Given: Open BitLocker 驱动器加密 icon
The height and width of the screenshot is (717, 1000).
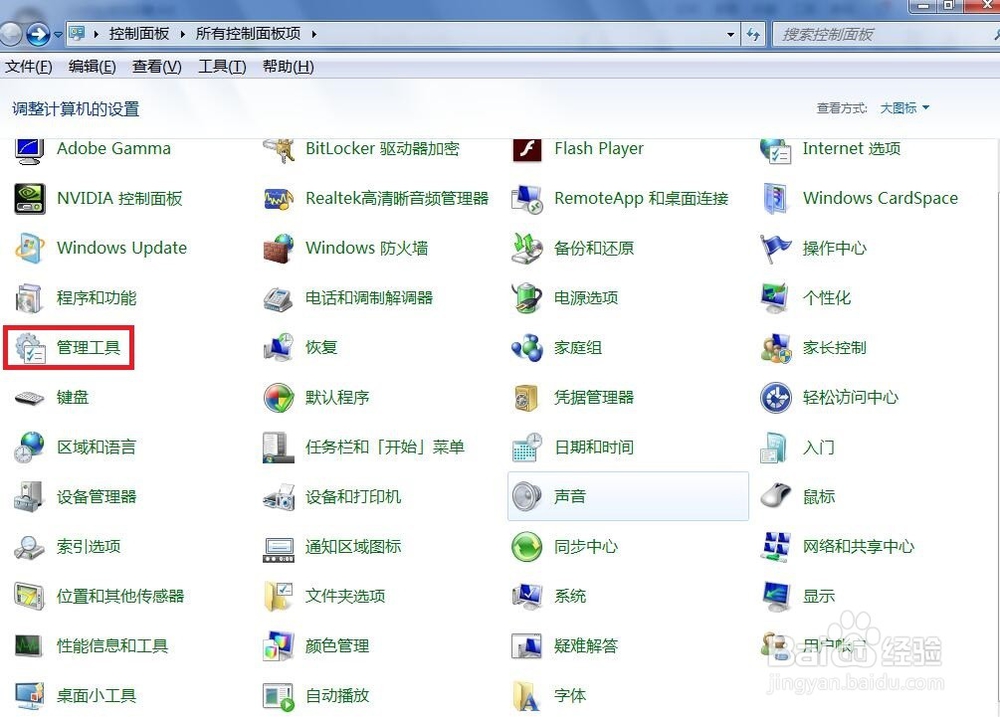Looking at the screenshot, I should [x=279, y=151].
